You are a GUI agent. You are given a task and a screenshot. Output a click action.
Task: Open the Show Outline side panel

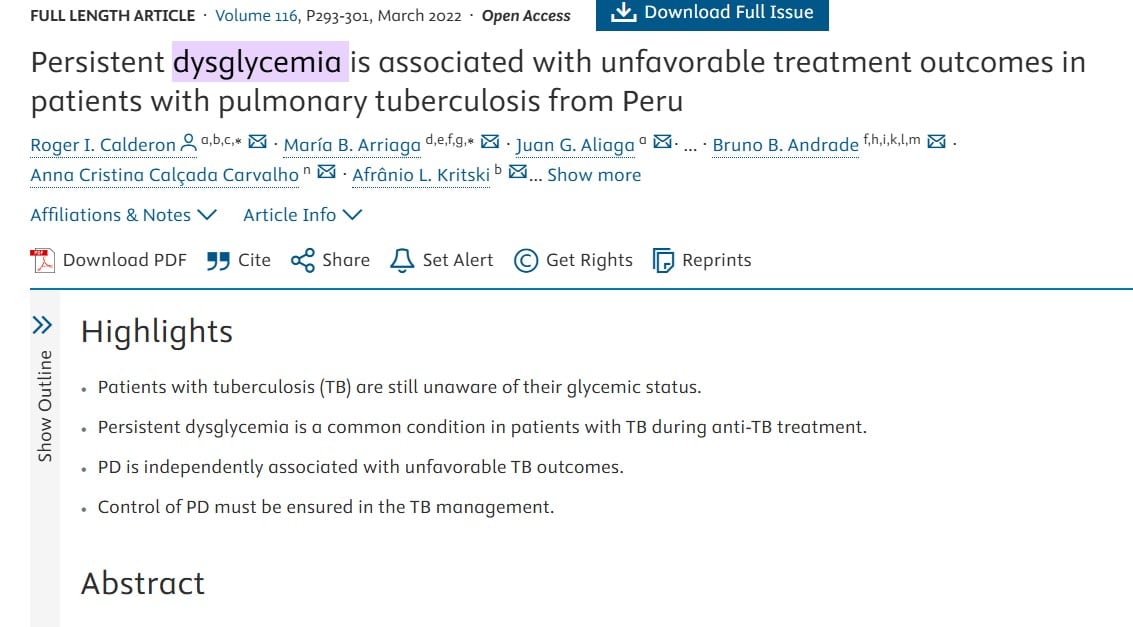coord(44,390)
